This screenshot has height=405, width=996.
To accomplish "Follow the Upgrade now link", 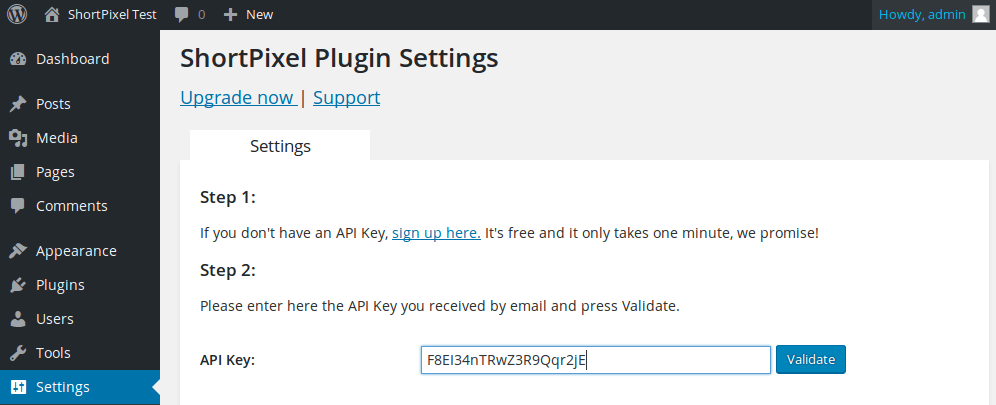I will pos(239,98).
